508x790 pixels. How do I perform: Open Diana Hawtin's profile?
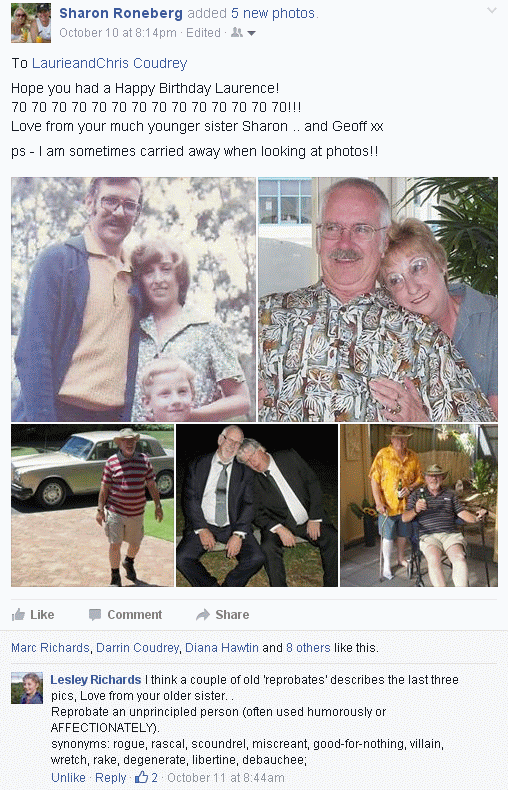(222, 647)
